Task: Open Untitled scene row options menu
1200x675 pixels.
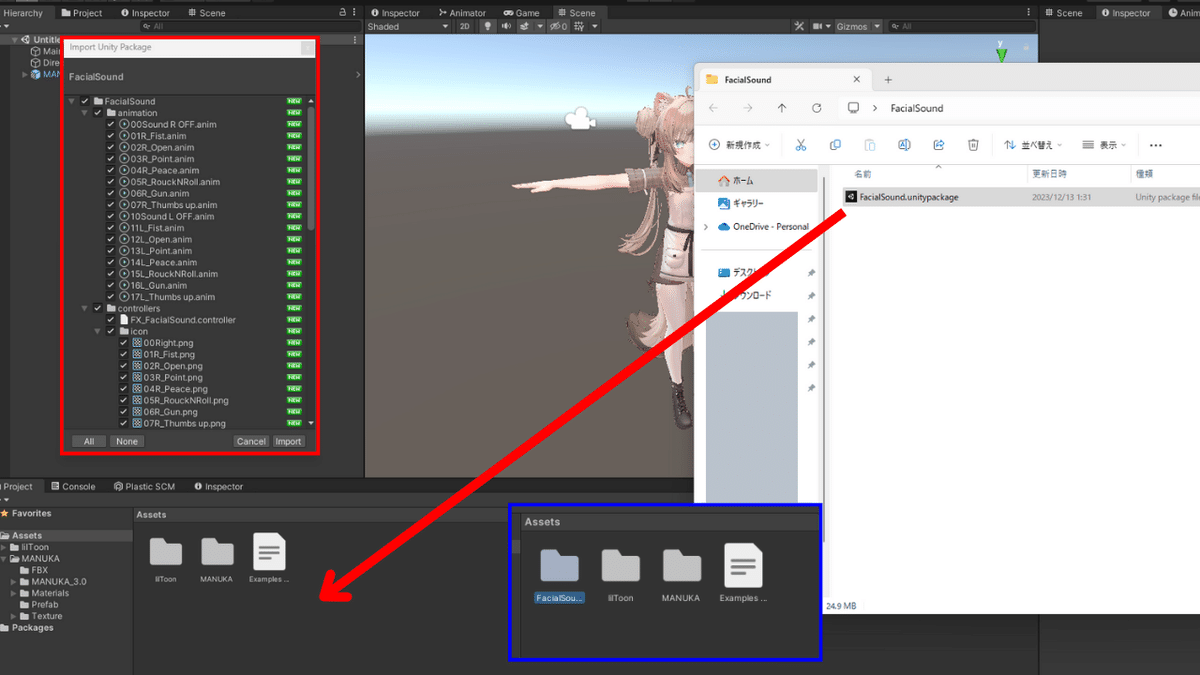Action: coord(355,40)
